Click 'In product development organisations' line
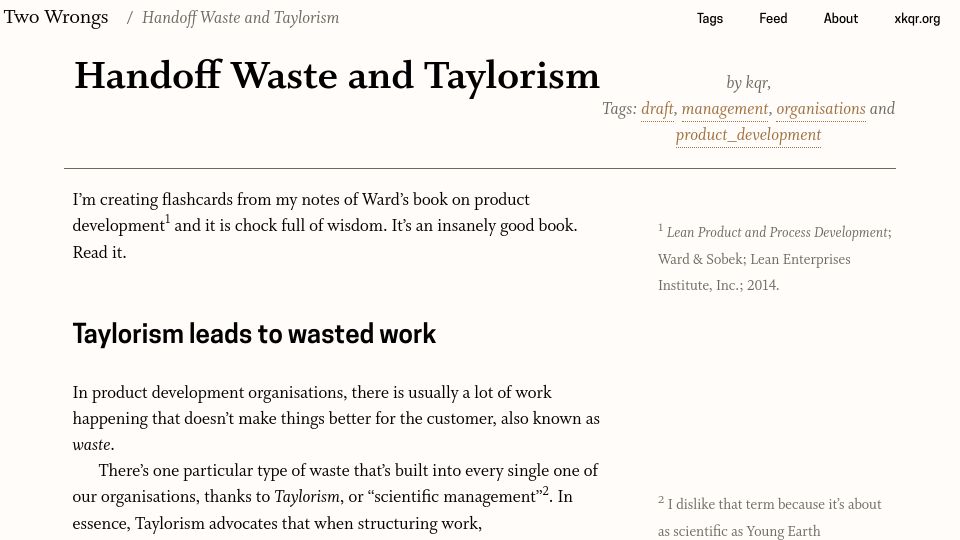Image resolution: width=960 pixels, height=540 pixels. pos(312,393)
